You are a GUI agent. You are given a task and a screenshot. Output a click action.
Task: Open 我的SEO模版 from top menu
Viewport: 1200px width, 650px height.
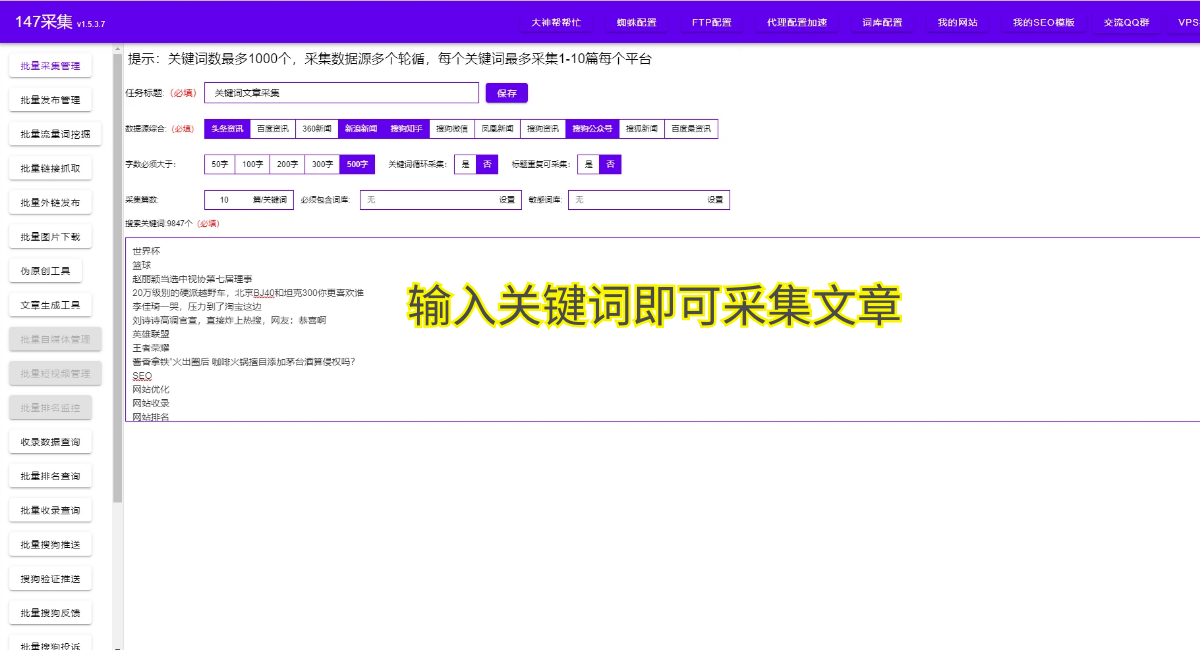point(1043,21)
